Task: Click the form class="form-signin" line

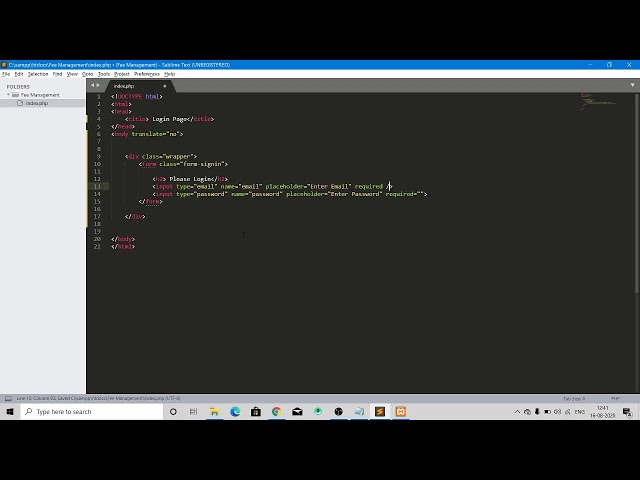Action: (x=183, y=164)
